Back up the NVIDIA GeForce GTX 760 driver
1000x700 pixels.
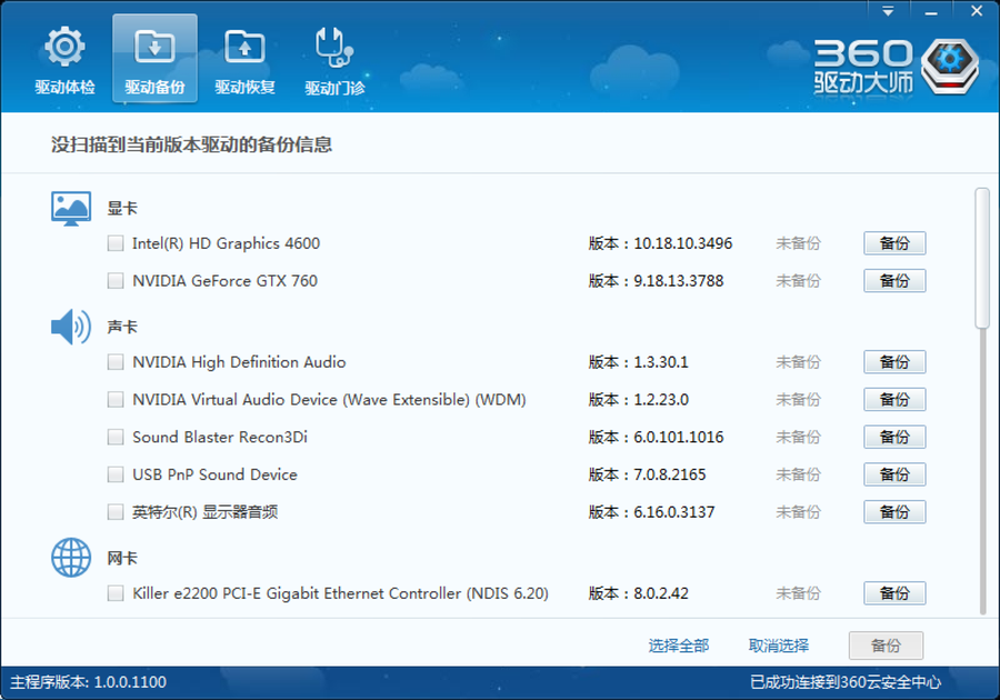(894, 281)
